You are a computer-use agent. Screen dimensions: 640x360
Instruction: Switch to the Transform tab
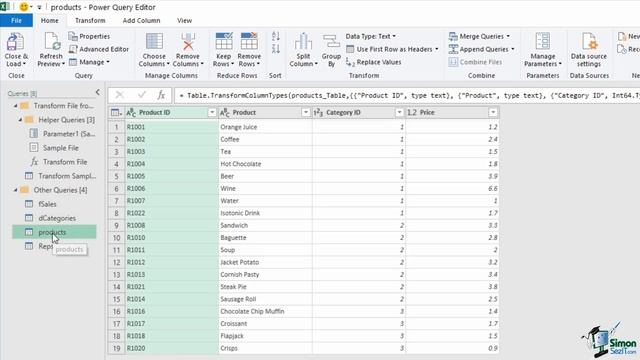tap(90, 20)
